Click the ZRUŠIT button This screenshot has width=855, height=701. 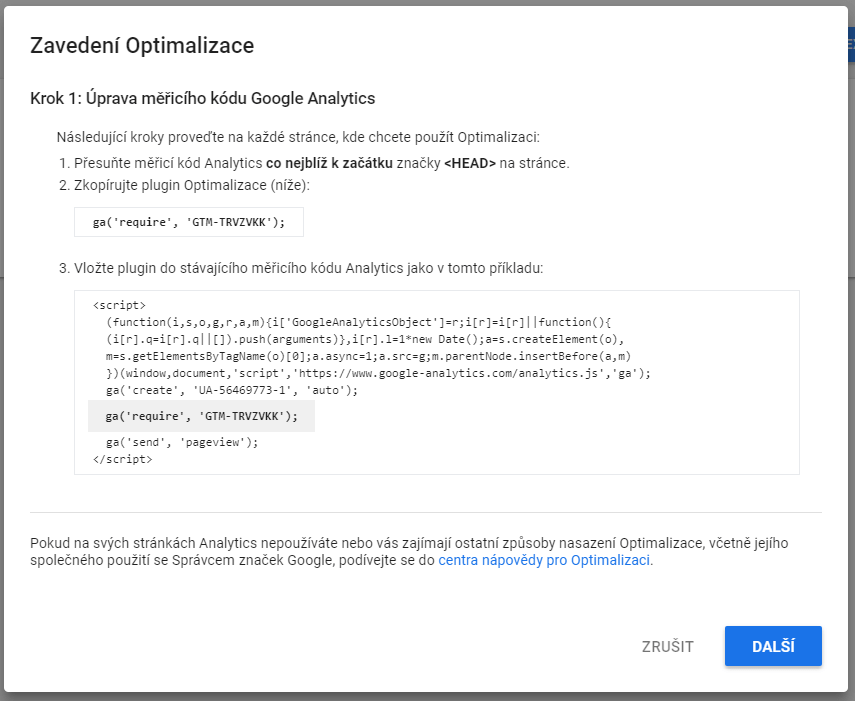668,646
